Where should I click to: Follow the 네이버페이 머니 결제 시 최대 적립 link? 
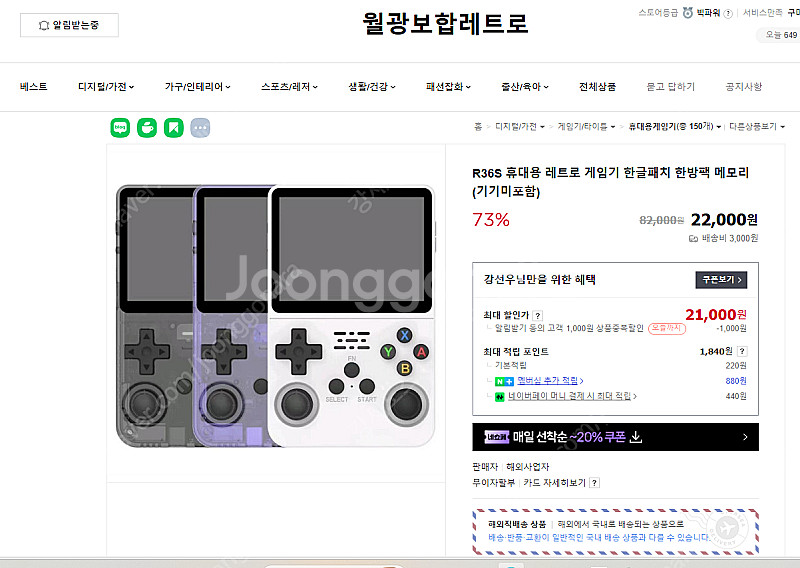point(572,396)
